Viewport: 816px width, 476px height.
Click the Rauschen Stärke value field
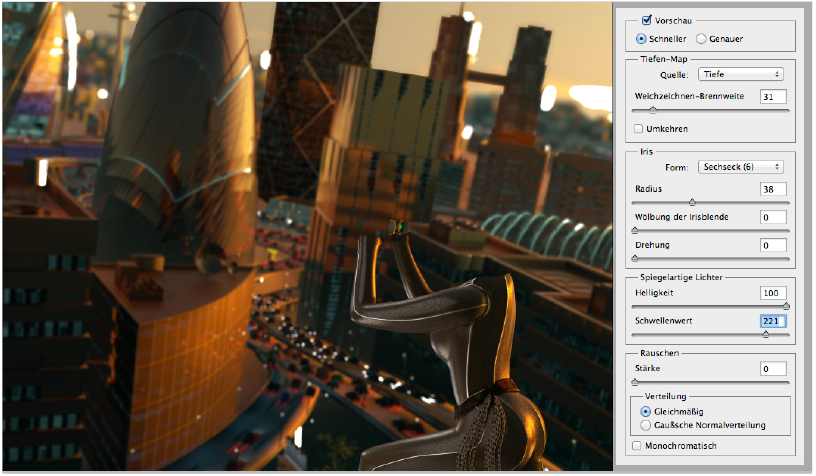pos(773,369)
